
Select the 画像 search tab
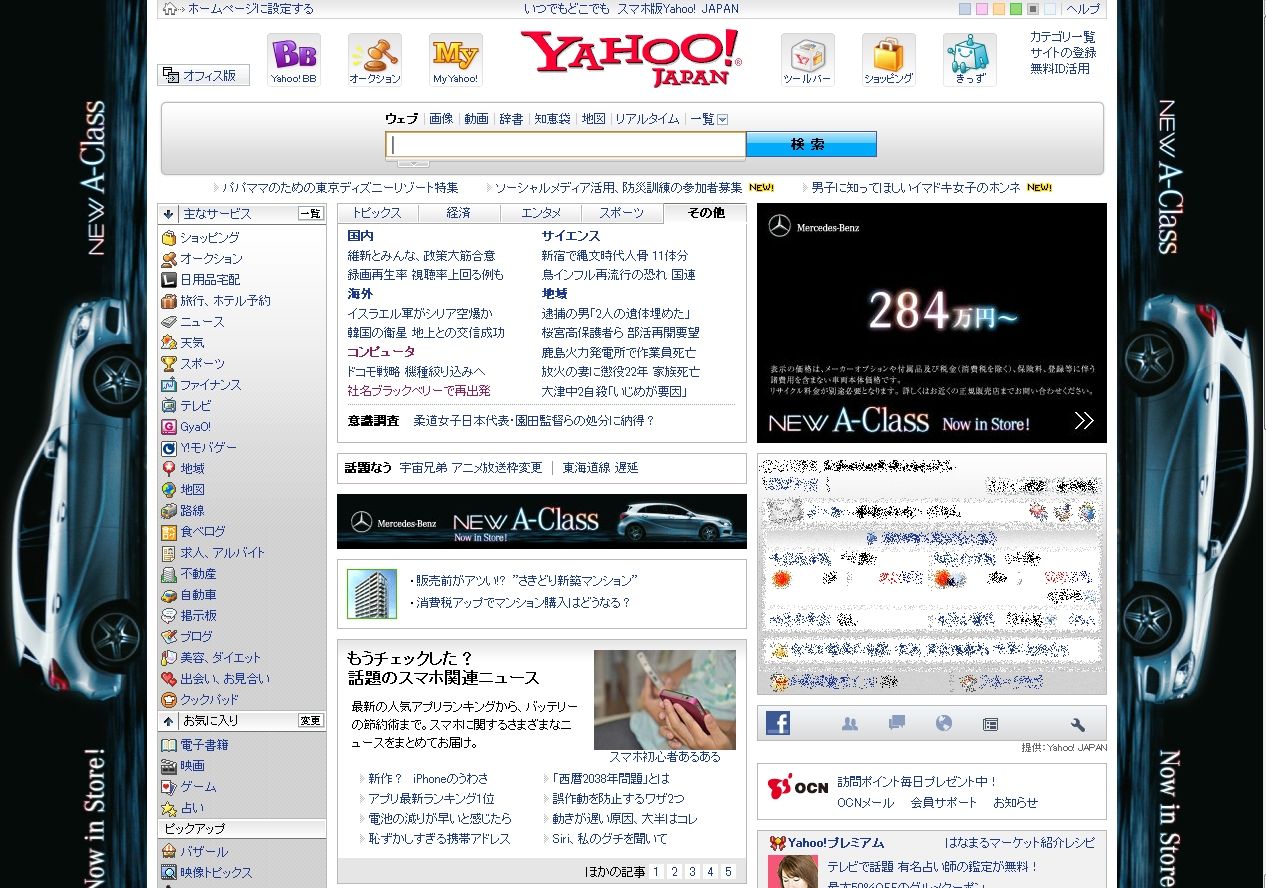click(x=441, y=118)
